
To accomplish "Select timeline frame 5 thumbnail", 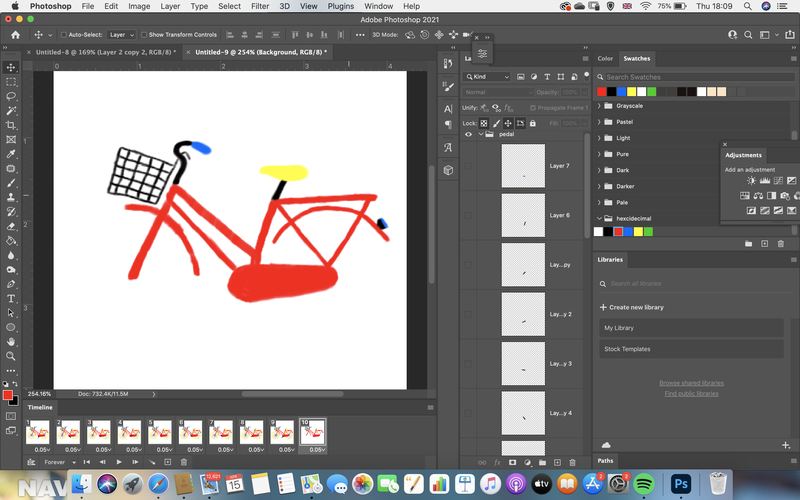I will click(x=160, y=432).
